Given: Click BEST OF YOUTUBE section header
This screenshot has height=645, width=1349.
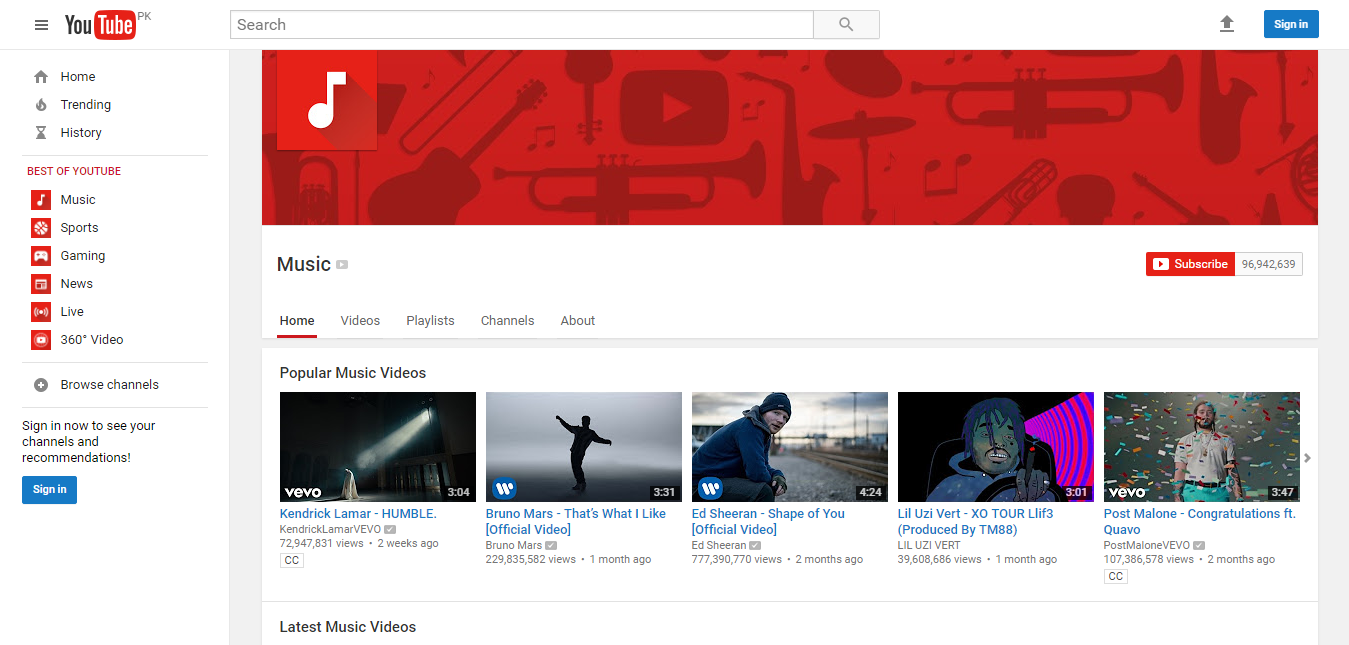Looking at the screenshot, I should pos(74,171).
